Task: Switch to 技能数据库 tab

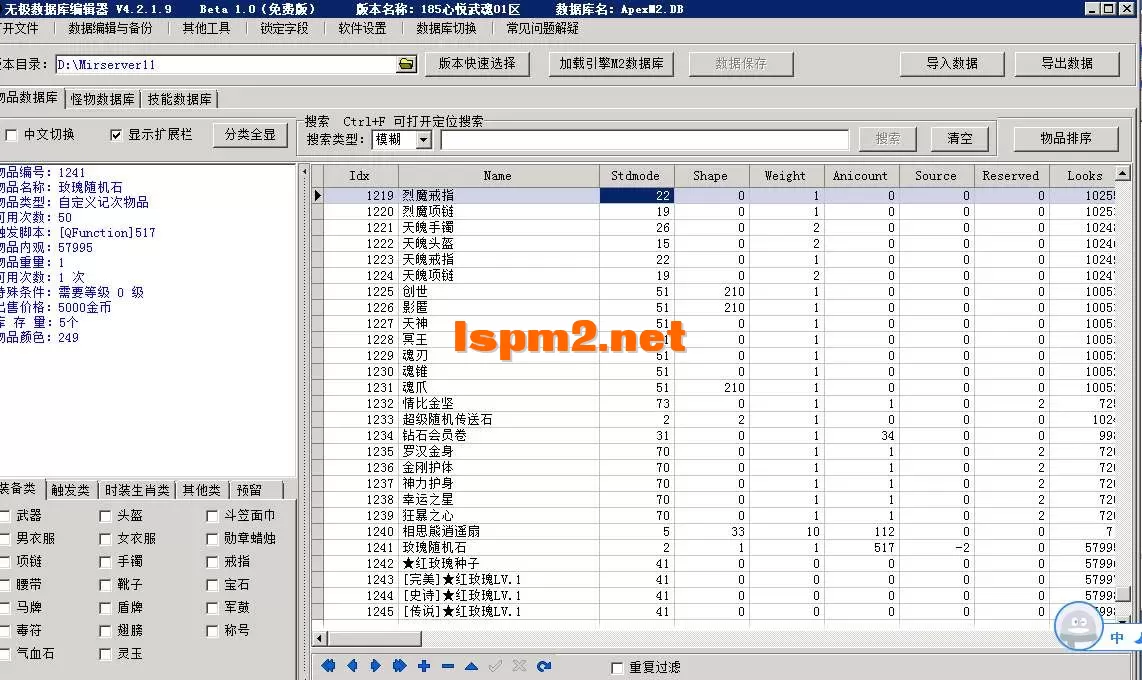Action: pyautogui.click(x=179, y=99)
